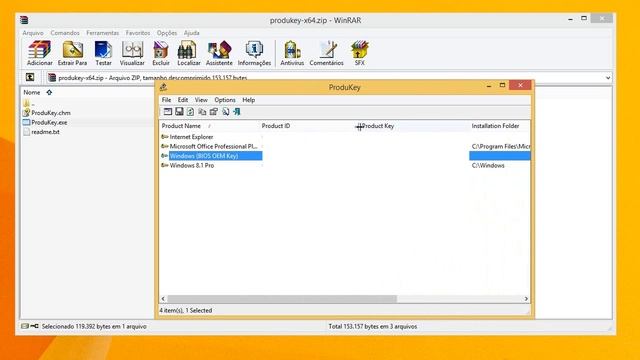Click ProduKey Copy Selected Items icon
This screenshot has width=640, height=360.
[202, 111]
